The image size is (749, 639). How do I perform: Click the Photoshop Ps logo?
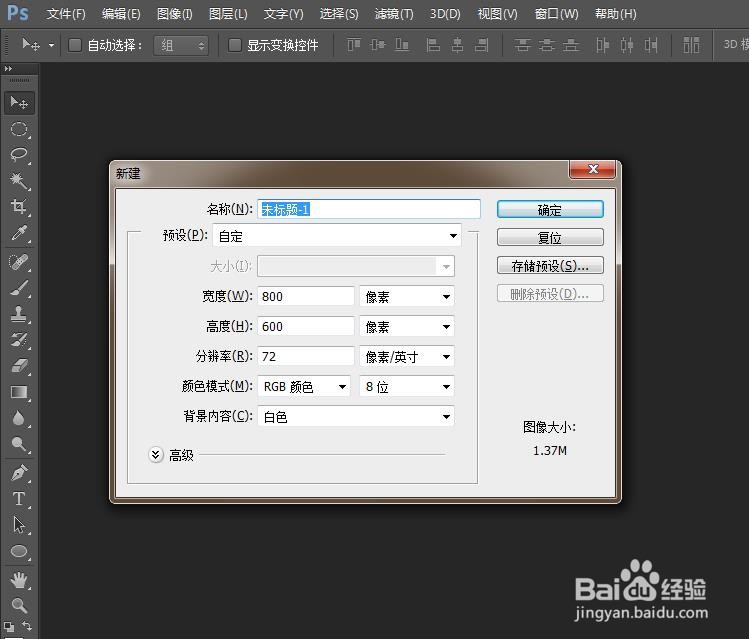pyautogui.click(x=18, y=13)
